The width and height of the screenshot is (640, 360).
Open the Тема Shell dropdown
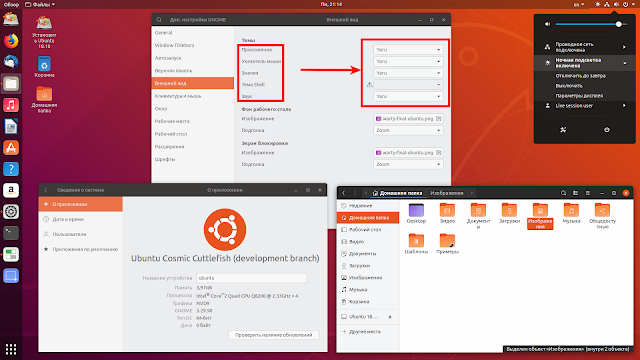click(x=408, y=84)
